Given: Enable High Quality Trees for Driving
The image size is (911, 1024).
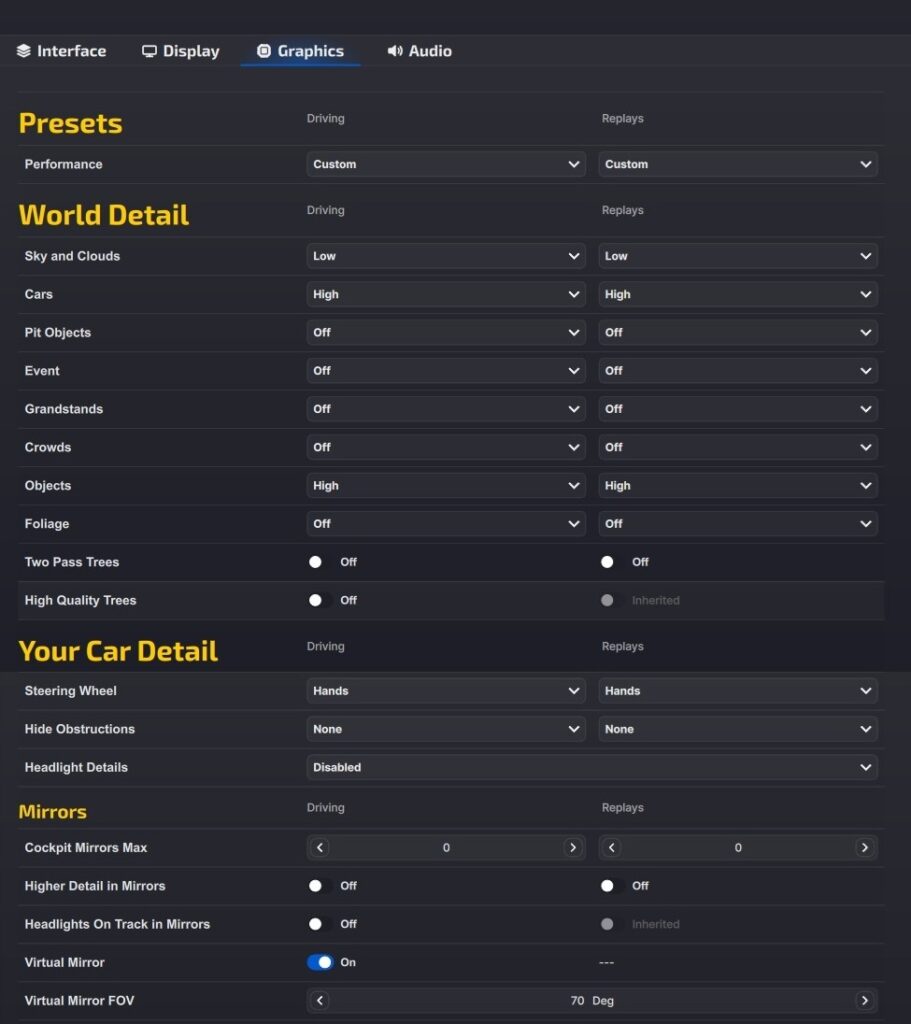Looking at the screenshot, I should point(320,600).
